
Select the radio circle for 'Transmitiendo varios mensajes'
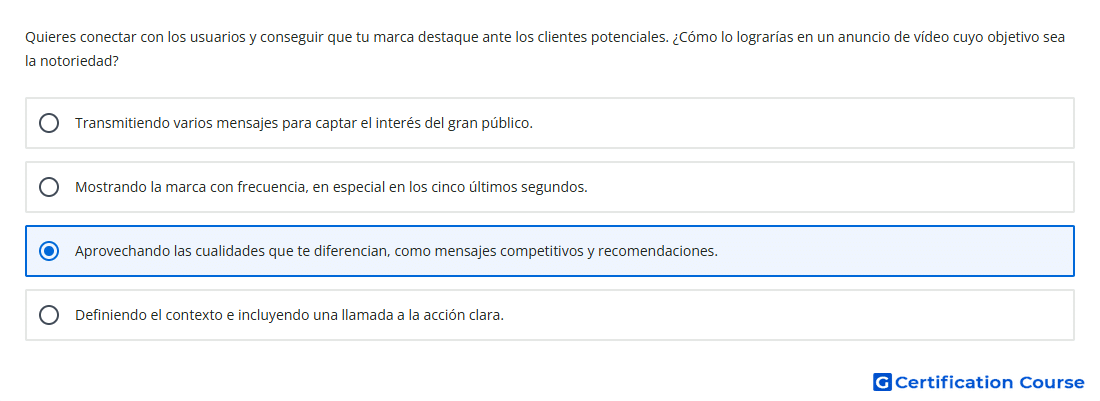tap(49, 123)
